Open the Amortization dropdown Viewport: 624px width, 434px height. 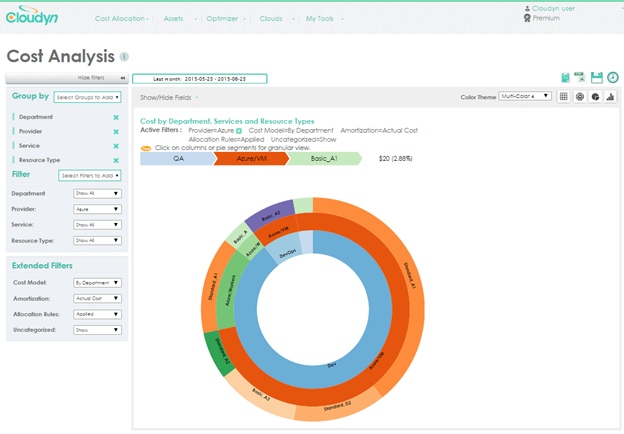click(x=98, y=298)
